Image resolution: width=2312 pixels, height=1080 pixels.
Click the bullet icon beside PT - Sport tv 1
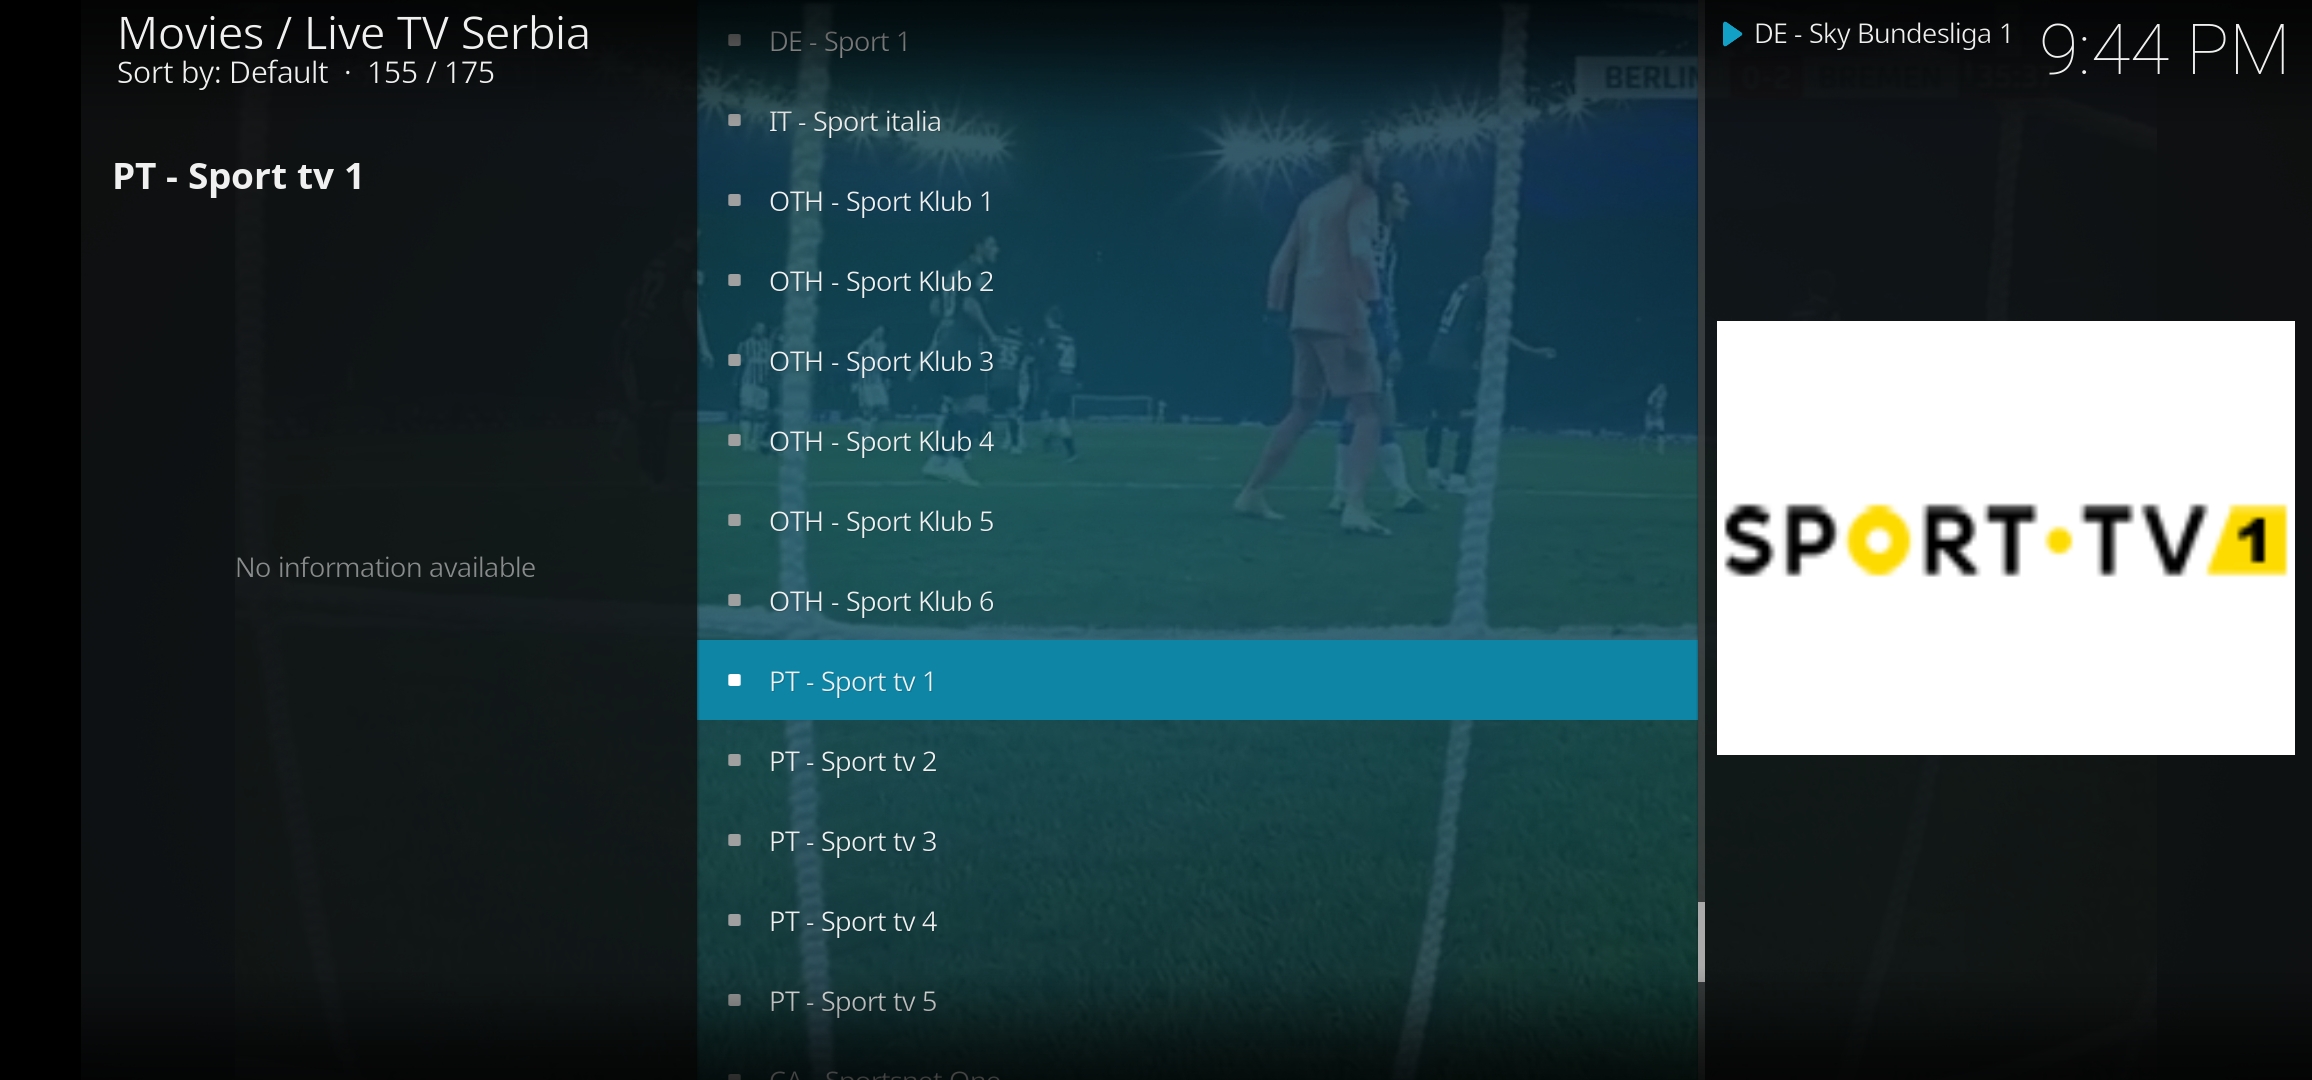coord(735,680)
